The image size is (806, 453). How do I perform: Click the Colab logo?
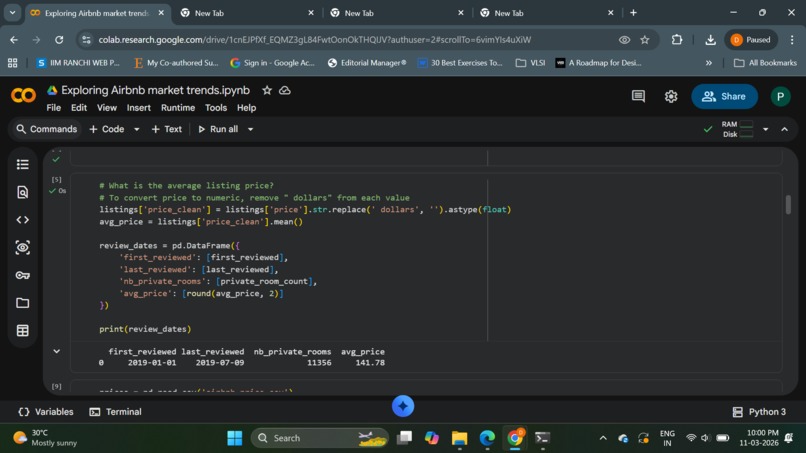[x=23, y=95]
